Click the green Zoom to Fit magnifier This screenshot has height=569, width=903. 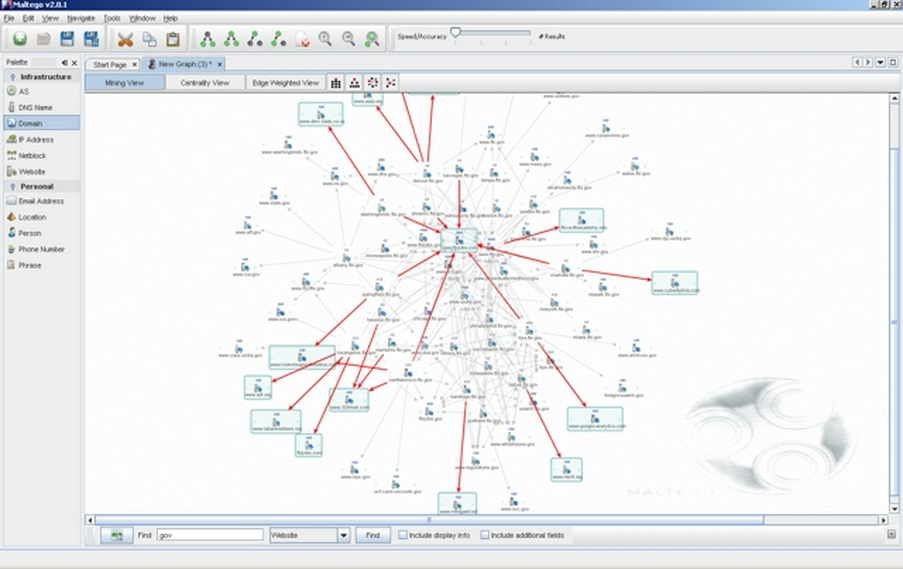pos(372,39)
